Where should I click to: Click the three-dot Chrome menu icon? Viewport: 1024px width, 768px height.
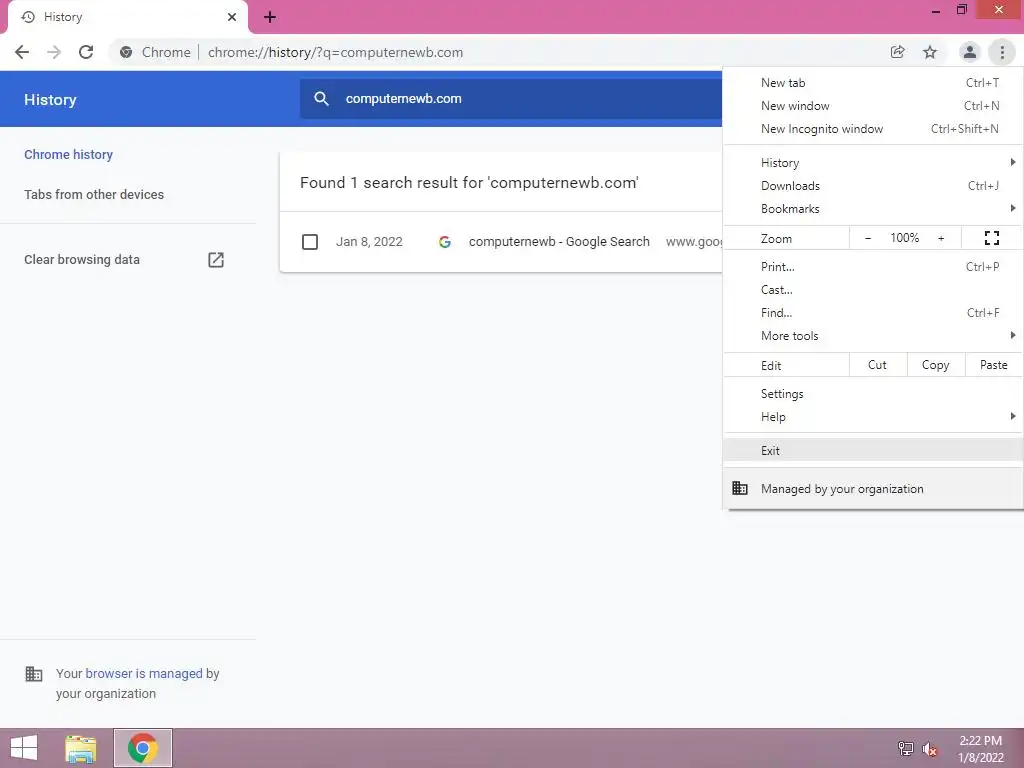pyautogui.click(x=1002, y=52)
